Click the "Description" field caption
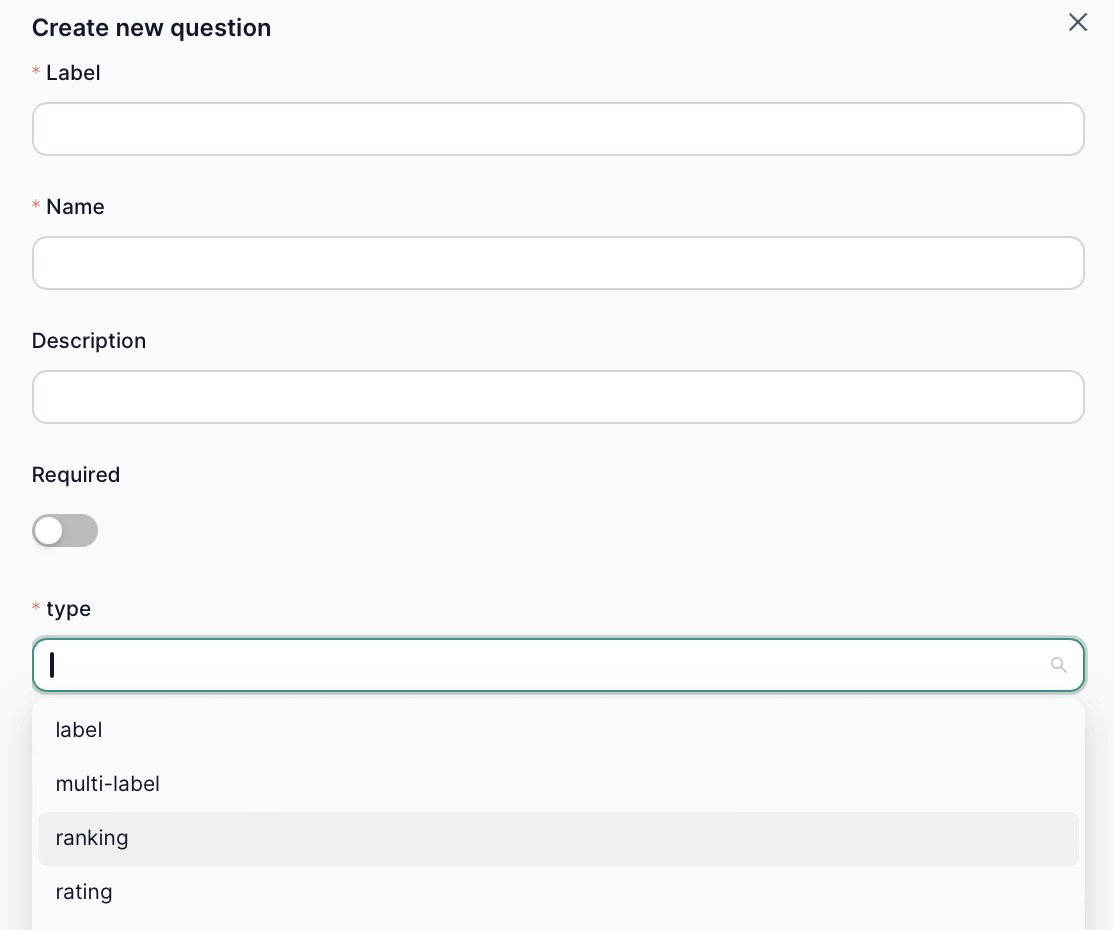 [89, 341]
